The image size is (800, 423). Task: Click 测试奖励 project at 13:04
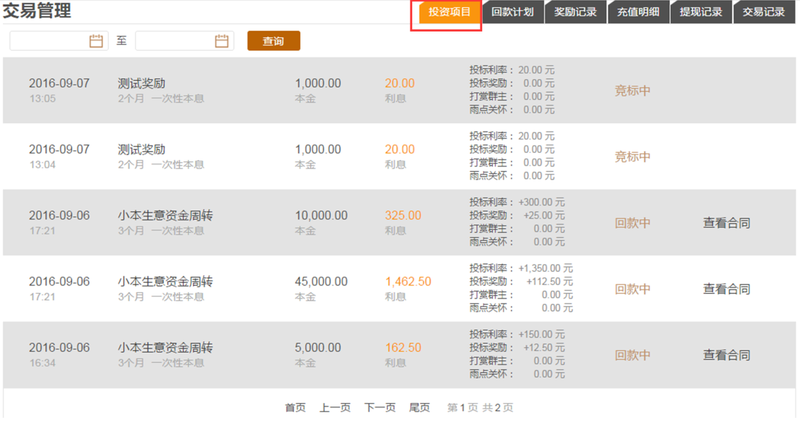[x=141, y=150]
